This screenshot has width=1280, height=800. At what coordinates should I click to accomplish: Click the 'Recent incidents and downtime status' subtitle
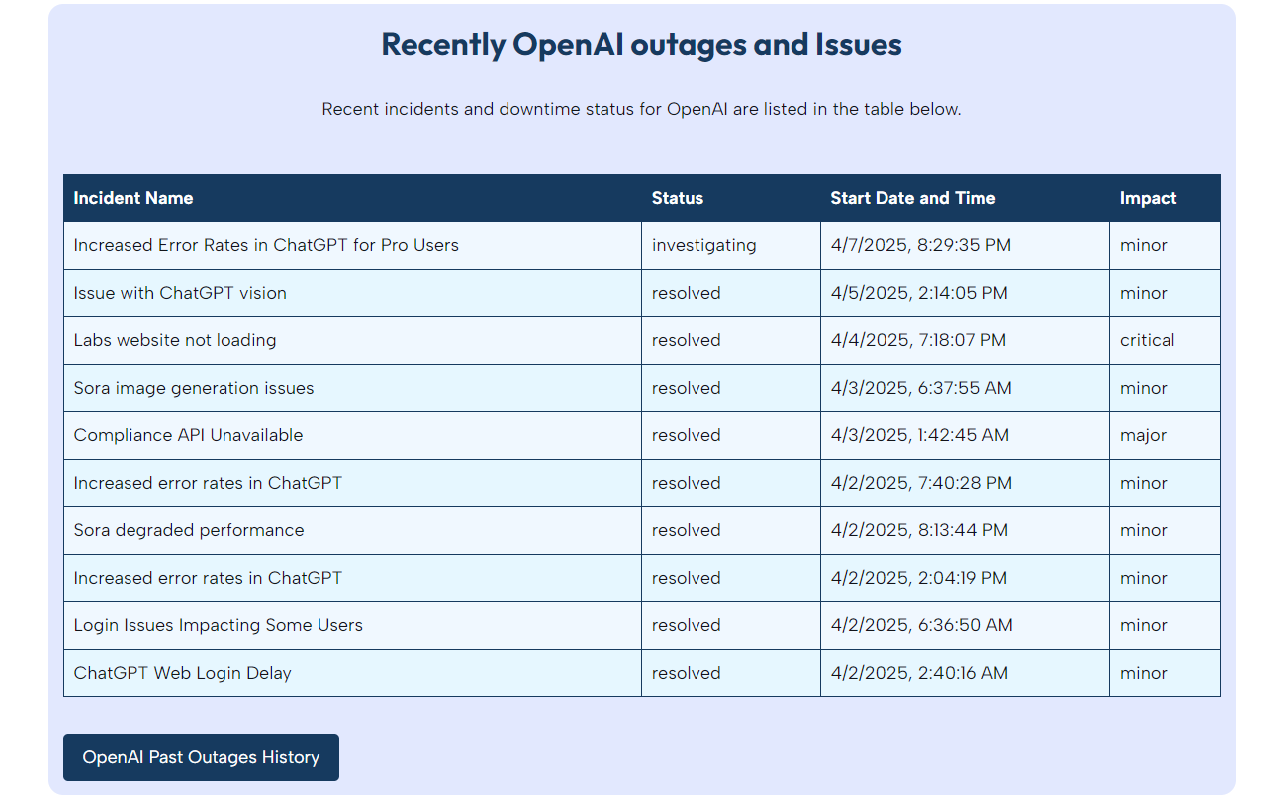coord(642,109)
